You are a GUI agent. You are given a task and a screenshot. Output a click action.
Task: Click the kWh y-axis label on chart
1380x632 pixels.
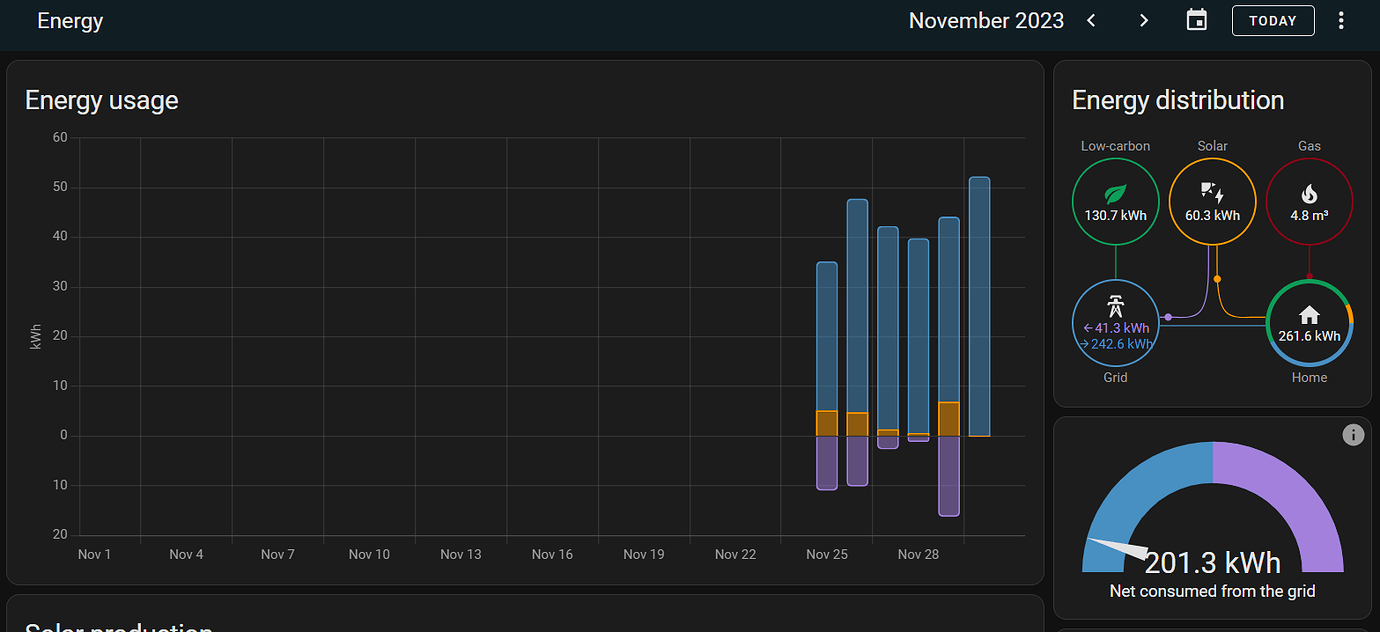pos(36,336)
